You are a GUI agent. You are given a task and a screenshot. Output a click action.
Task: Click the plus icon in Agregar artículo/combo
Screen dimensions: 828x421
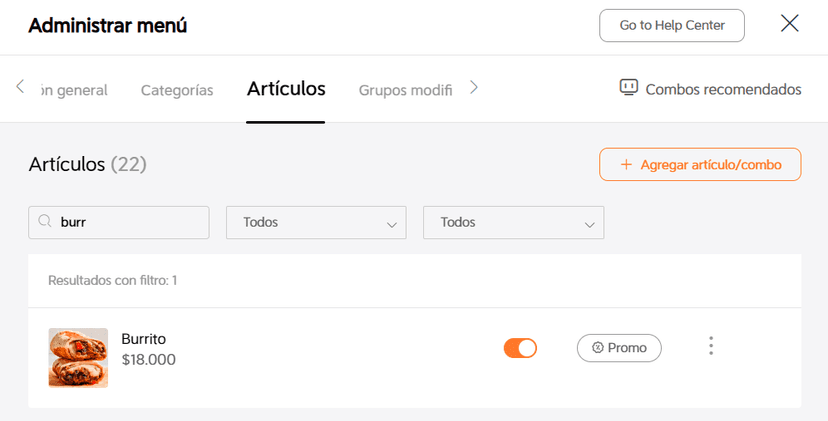coord(627,165)
